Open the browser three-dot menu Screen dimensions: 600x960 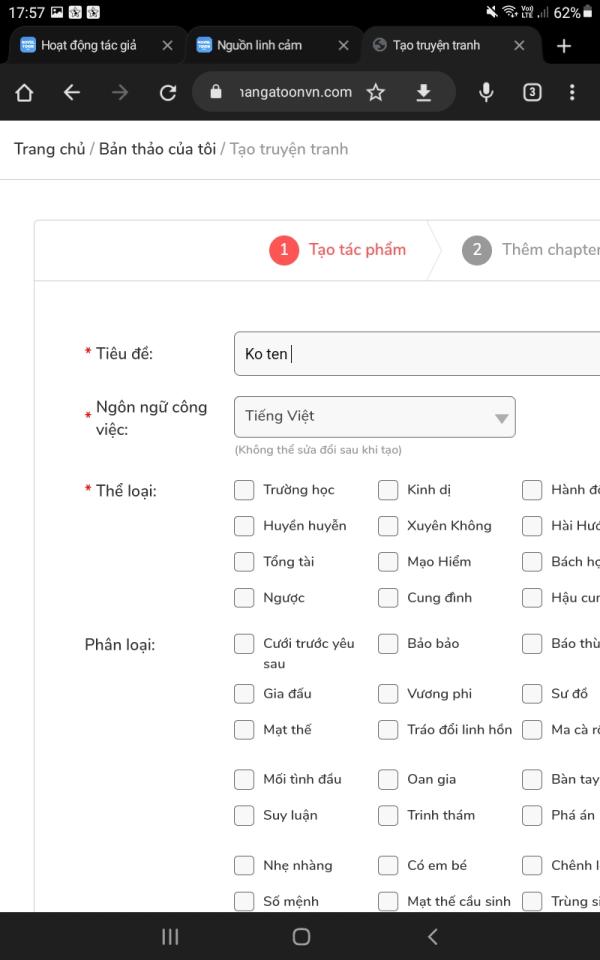(x=572, y=92)
